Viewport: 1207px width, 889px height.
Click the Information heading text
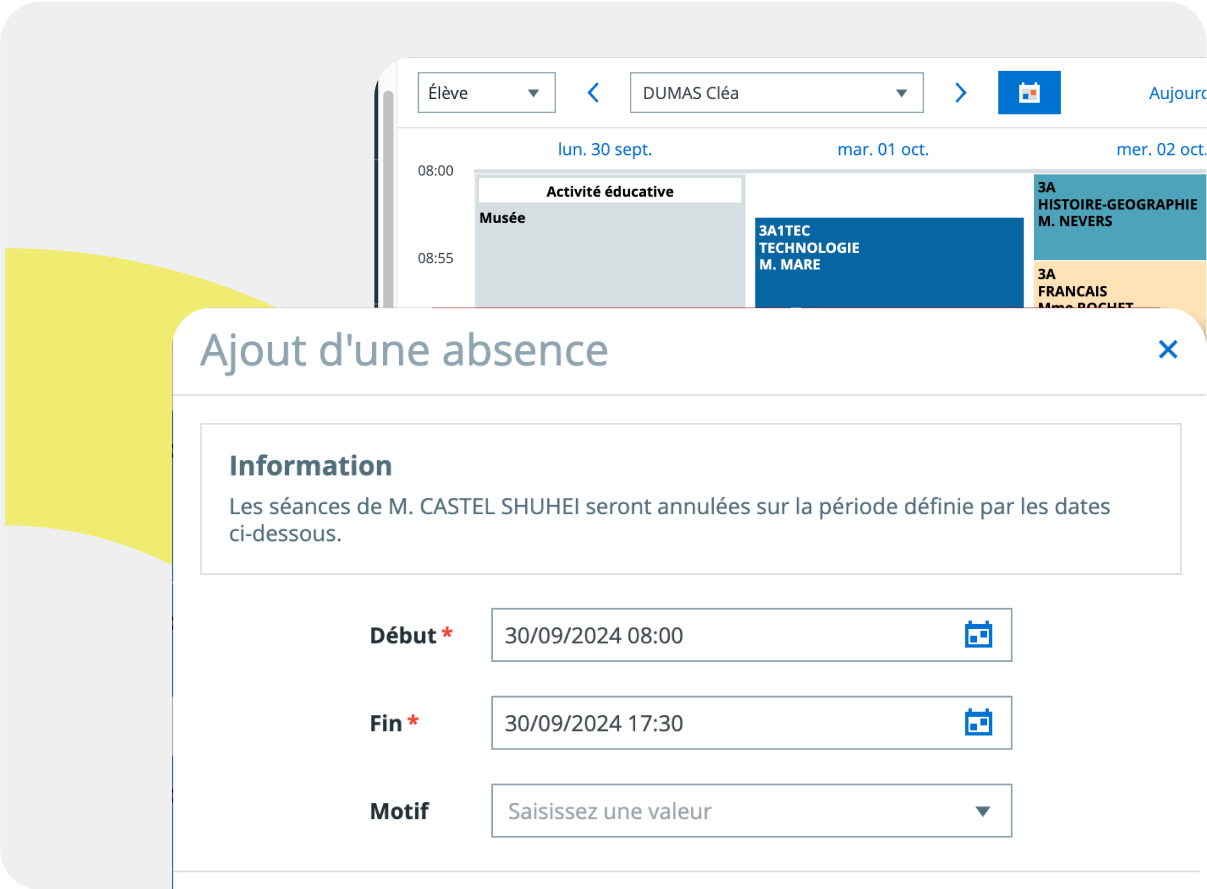coord(310,466)
